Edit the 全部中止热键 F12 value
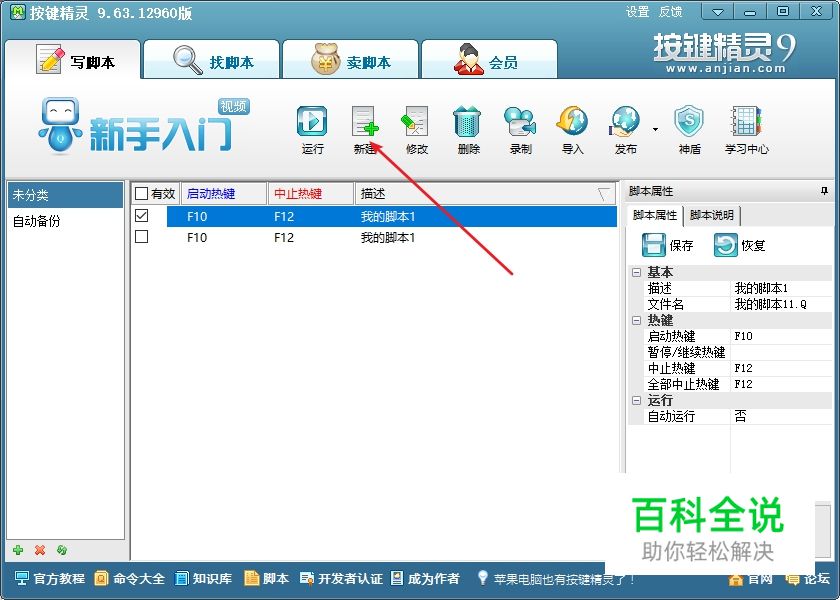The image size is (840, 600). click(781, 384)
